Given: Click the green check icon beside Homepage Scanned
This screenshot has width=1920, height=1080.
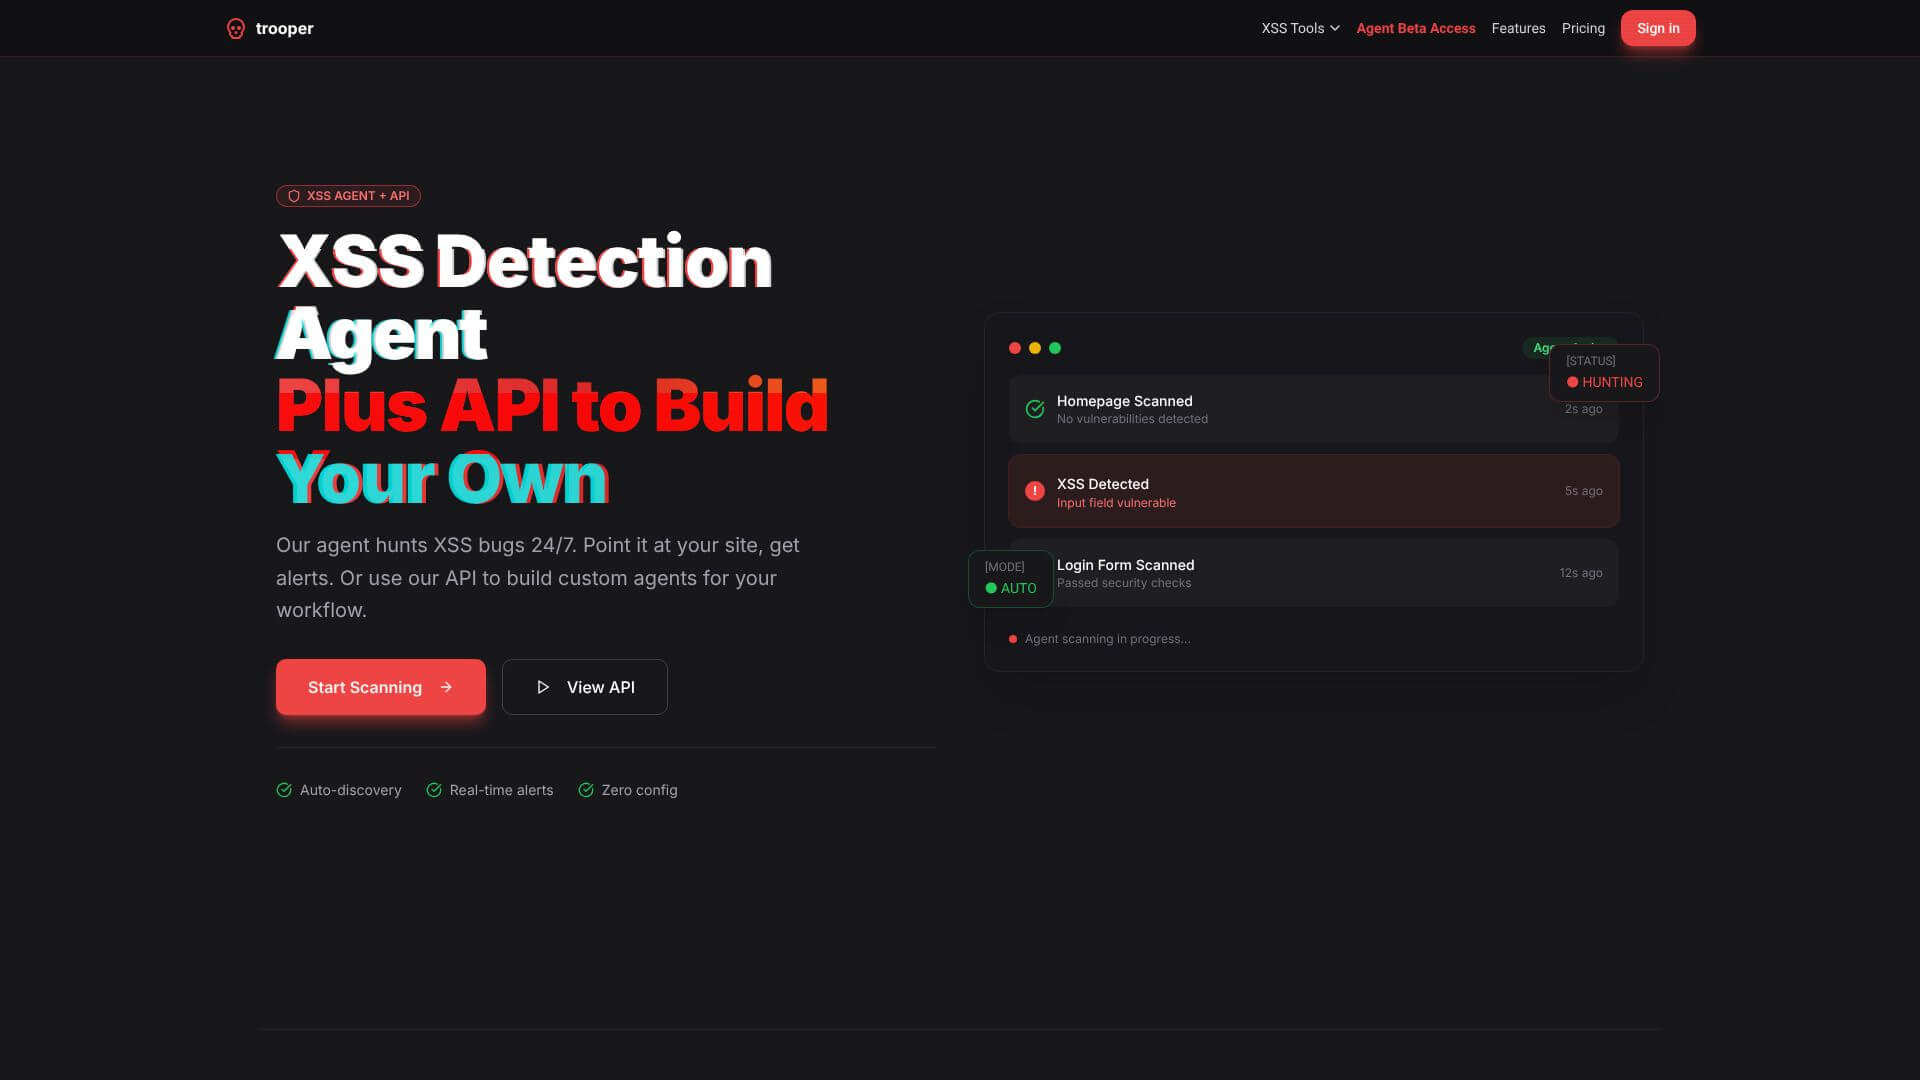Looking at the screenshot, I should pos(1035,409).
